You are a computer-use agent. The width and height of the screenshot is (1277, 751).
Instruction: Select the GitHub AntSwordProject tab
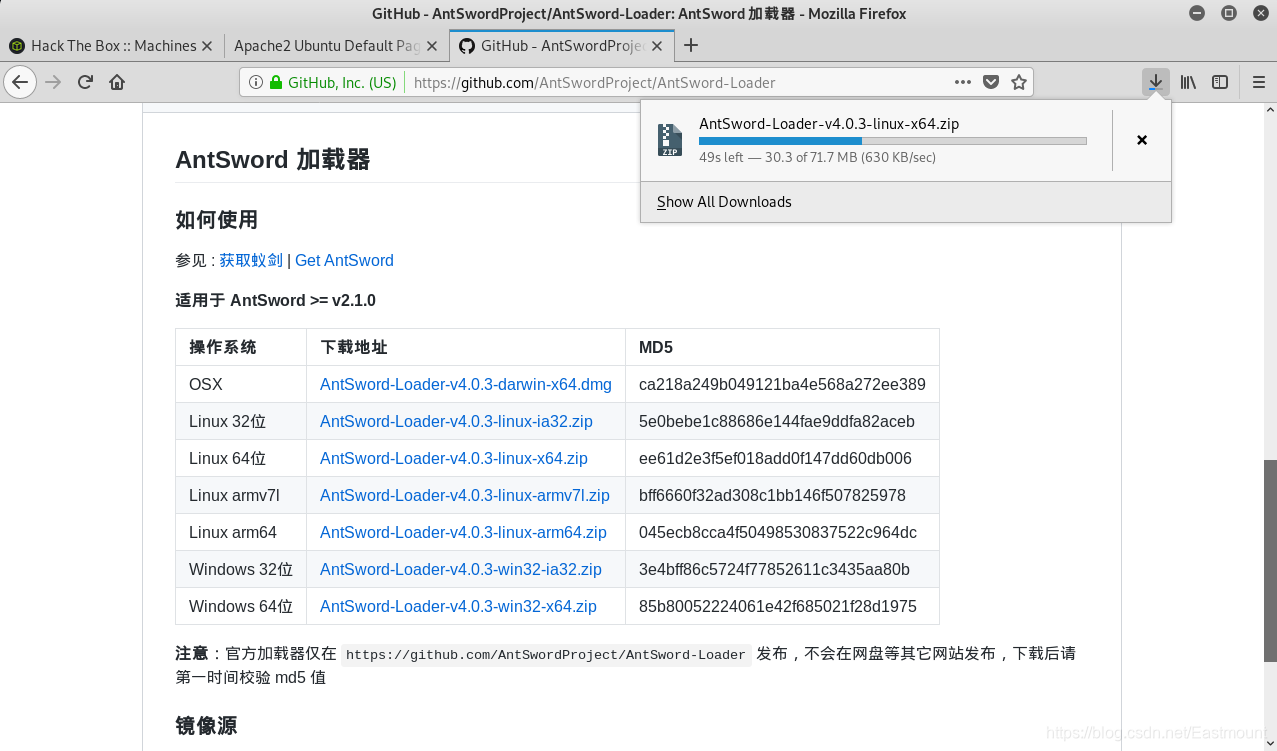(x=563, y=45)
